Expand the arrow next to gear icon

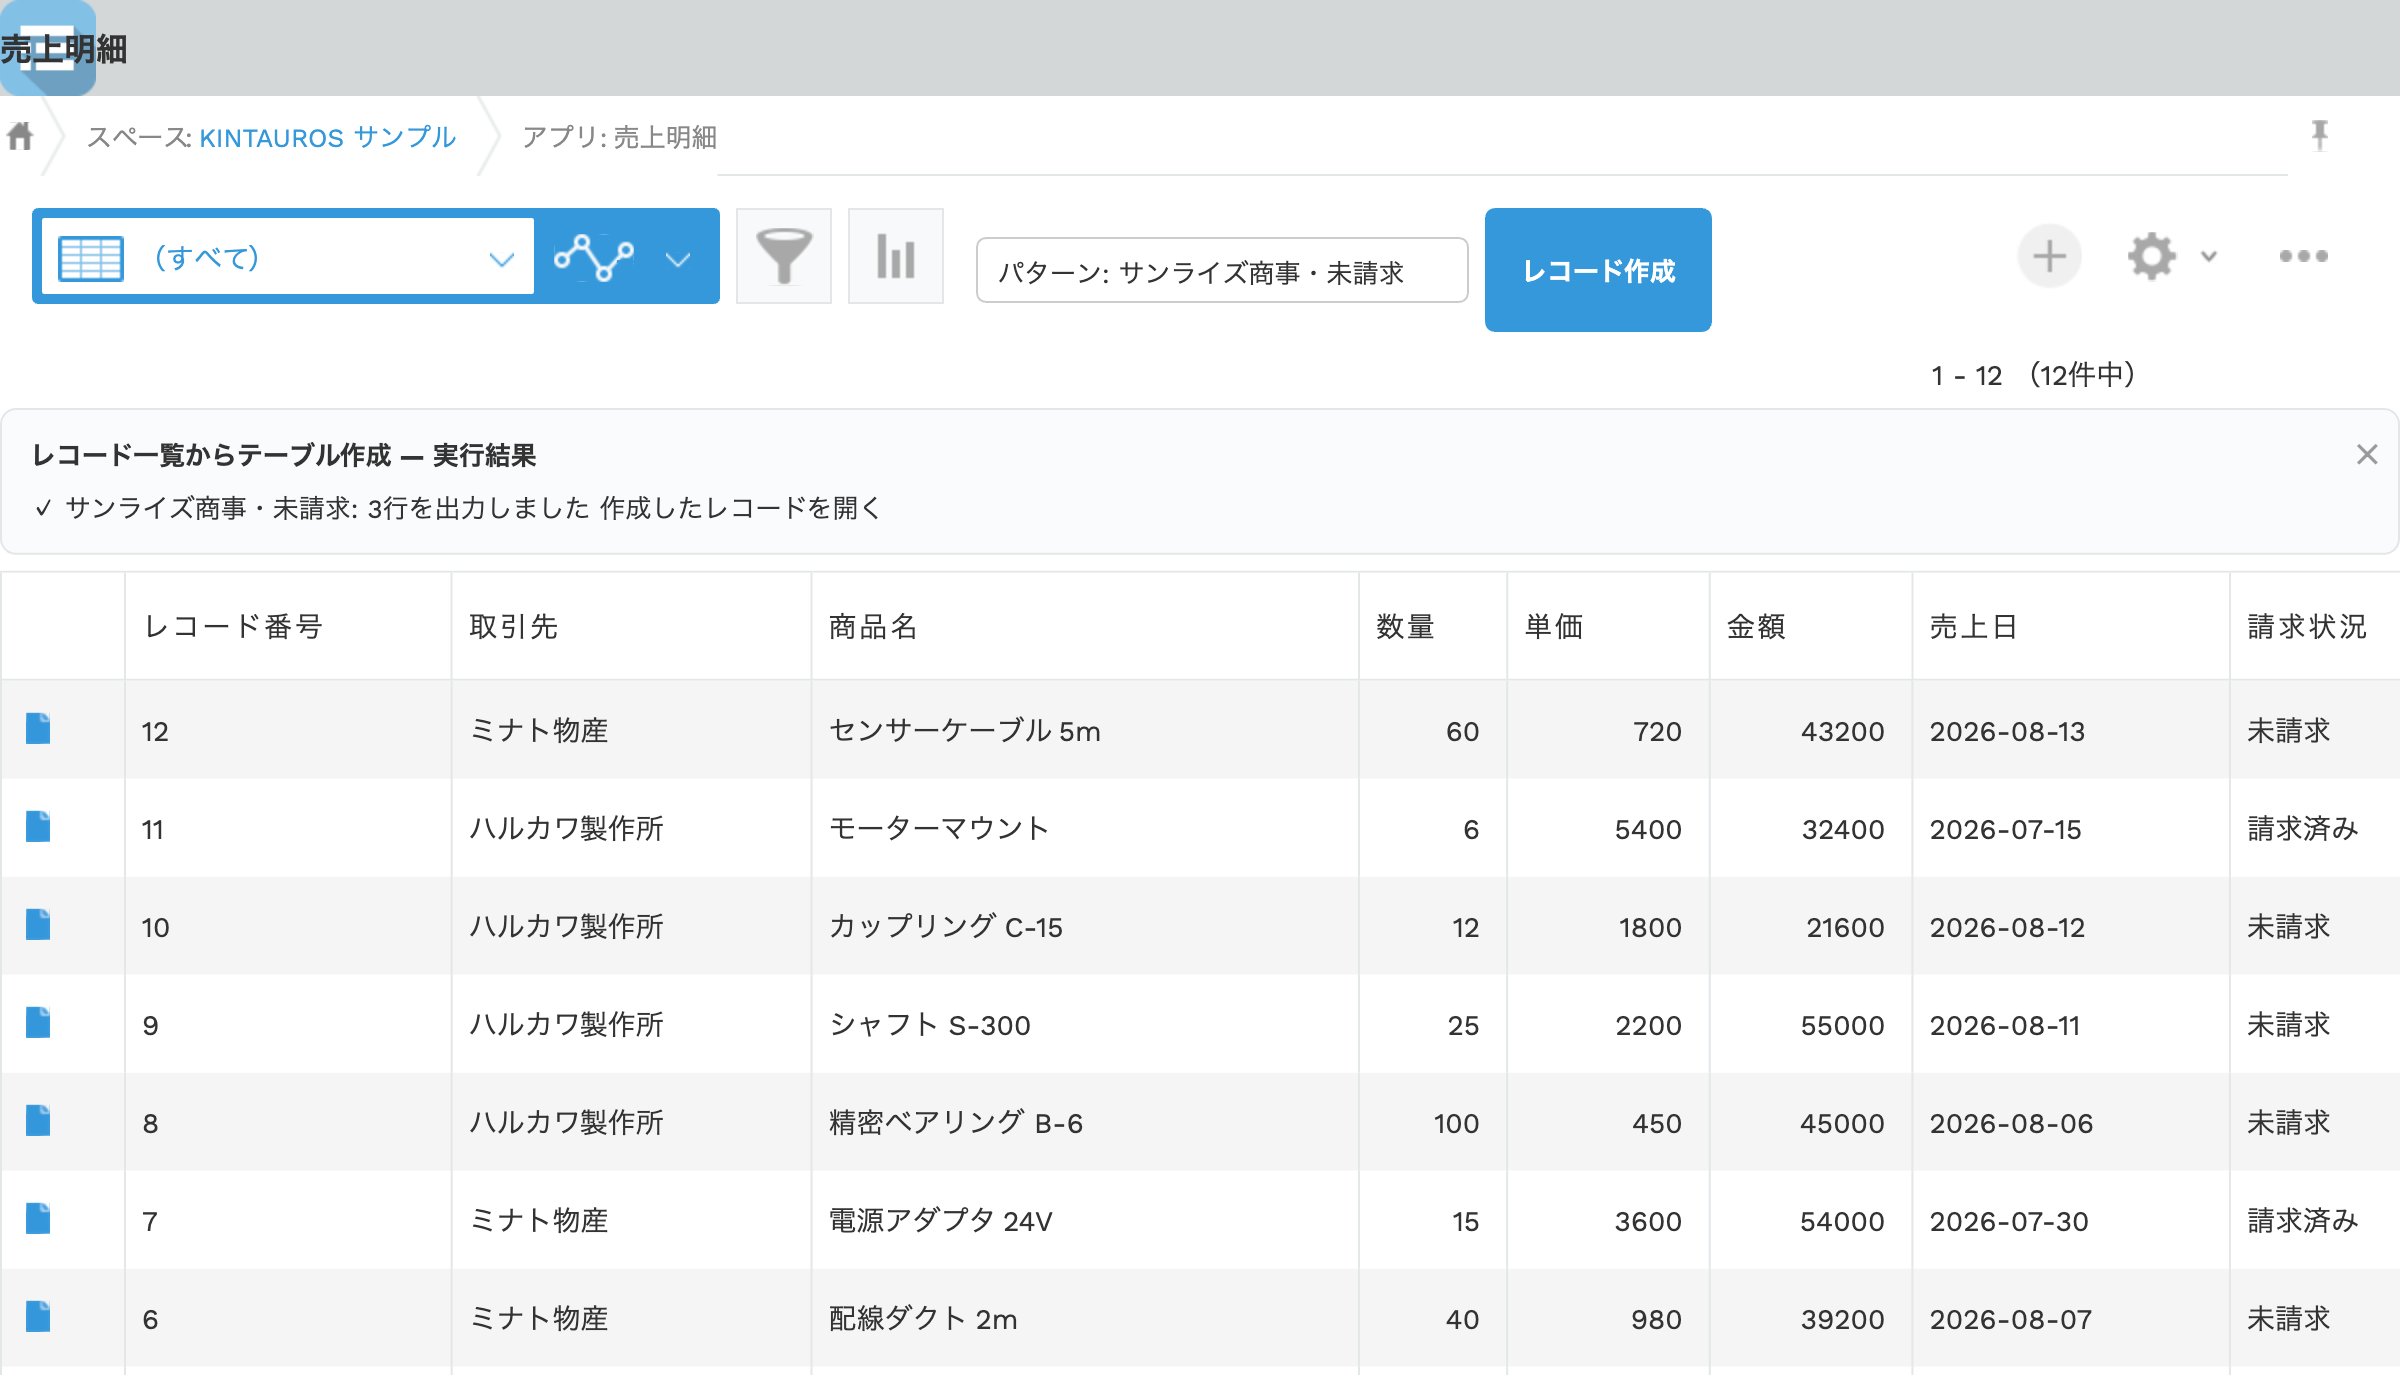2209,257
